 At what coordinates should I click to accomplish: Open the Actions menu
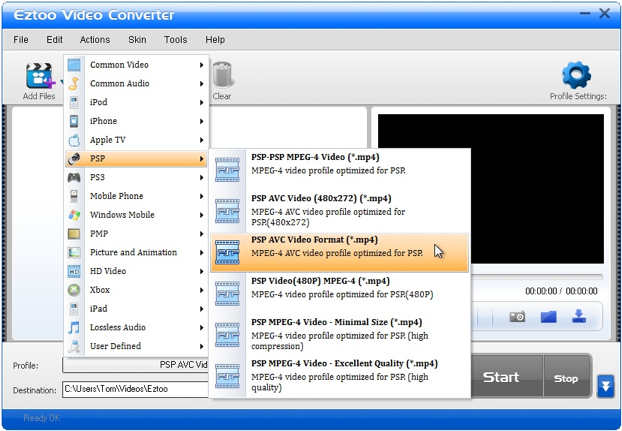pyautogui.click(x=95, y=40)
